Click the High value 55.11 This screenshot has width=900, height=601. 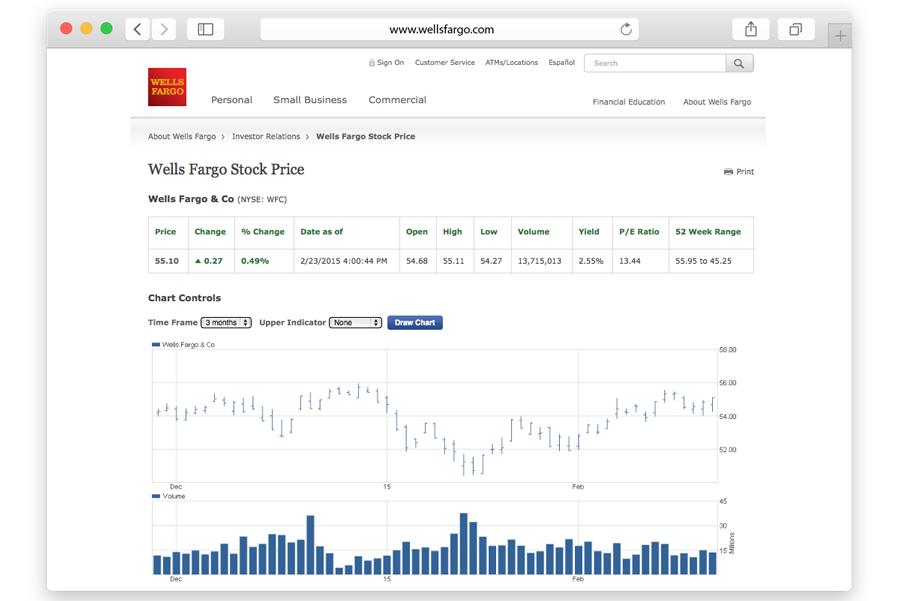click(453, 261)
